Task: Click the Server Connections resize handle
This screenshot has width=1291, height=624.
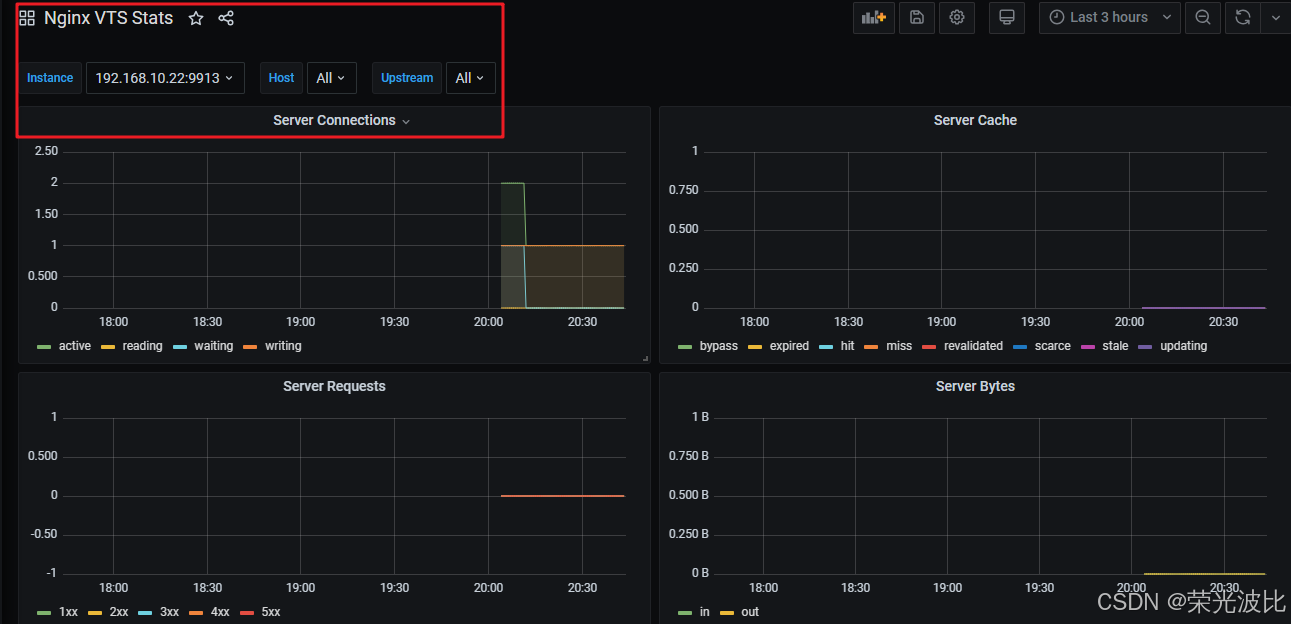Action: (x=645, y=358)
